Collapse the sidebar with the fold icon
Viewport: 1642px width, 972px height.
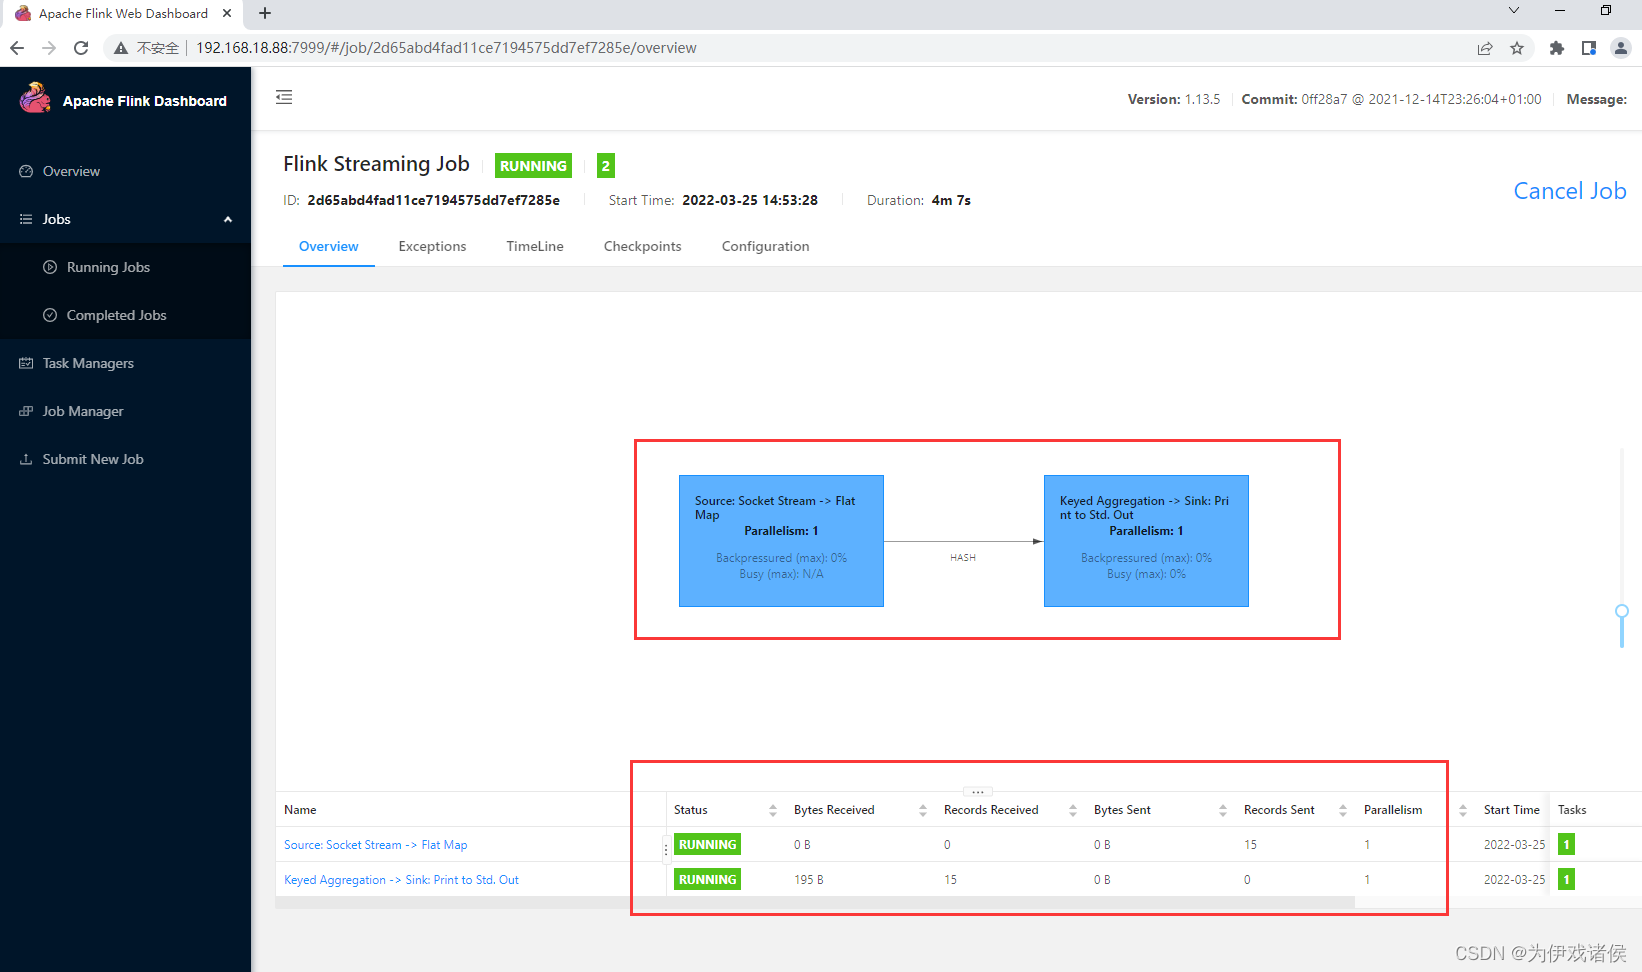pos(284,97)
